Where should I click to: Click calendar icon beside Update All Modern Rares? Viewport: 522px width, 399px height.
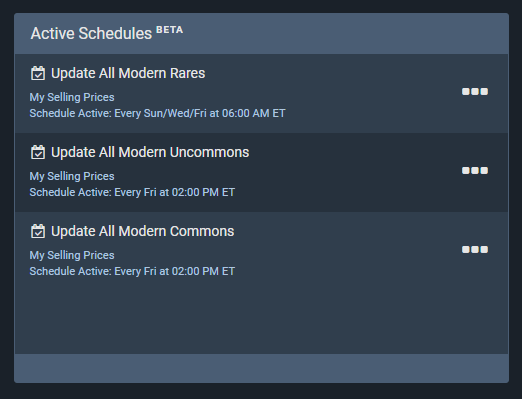coord(38,73)
